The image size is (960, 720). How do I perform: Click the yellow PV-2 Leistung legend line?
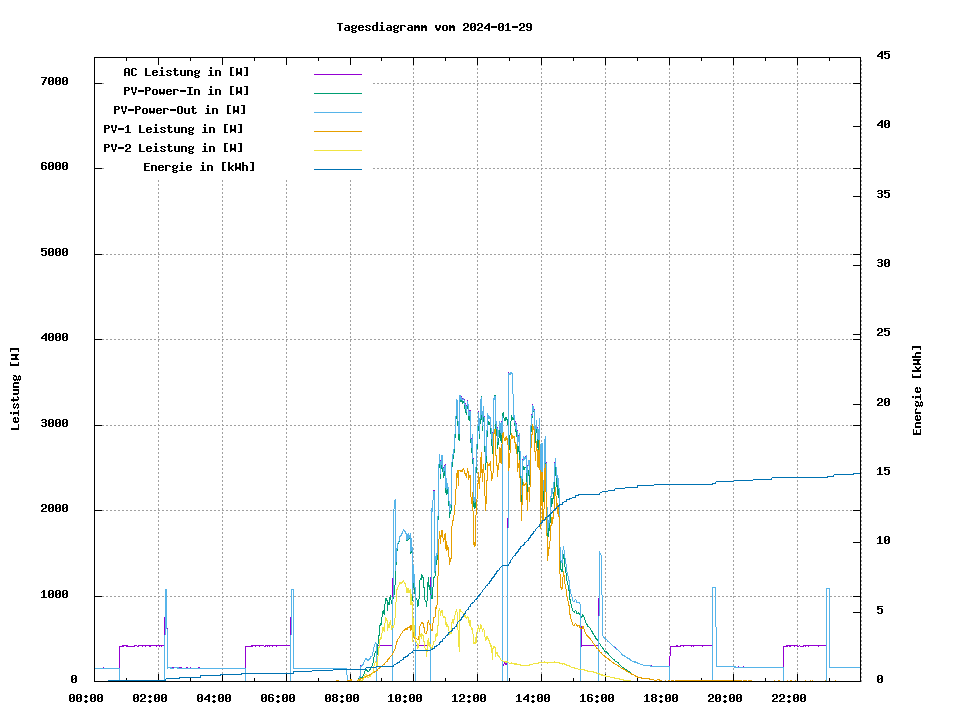pyautogui.click(x=337, y=149)
